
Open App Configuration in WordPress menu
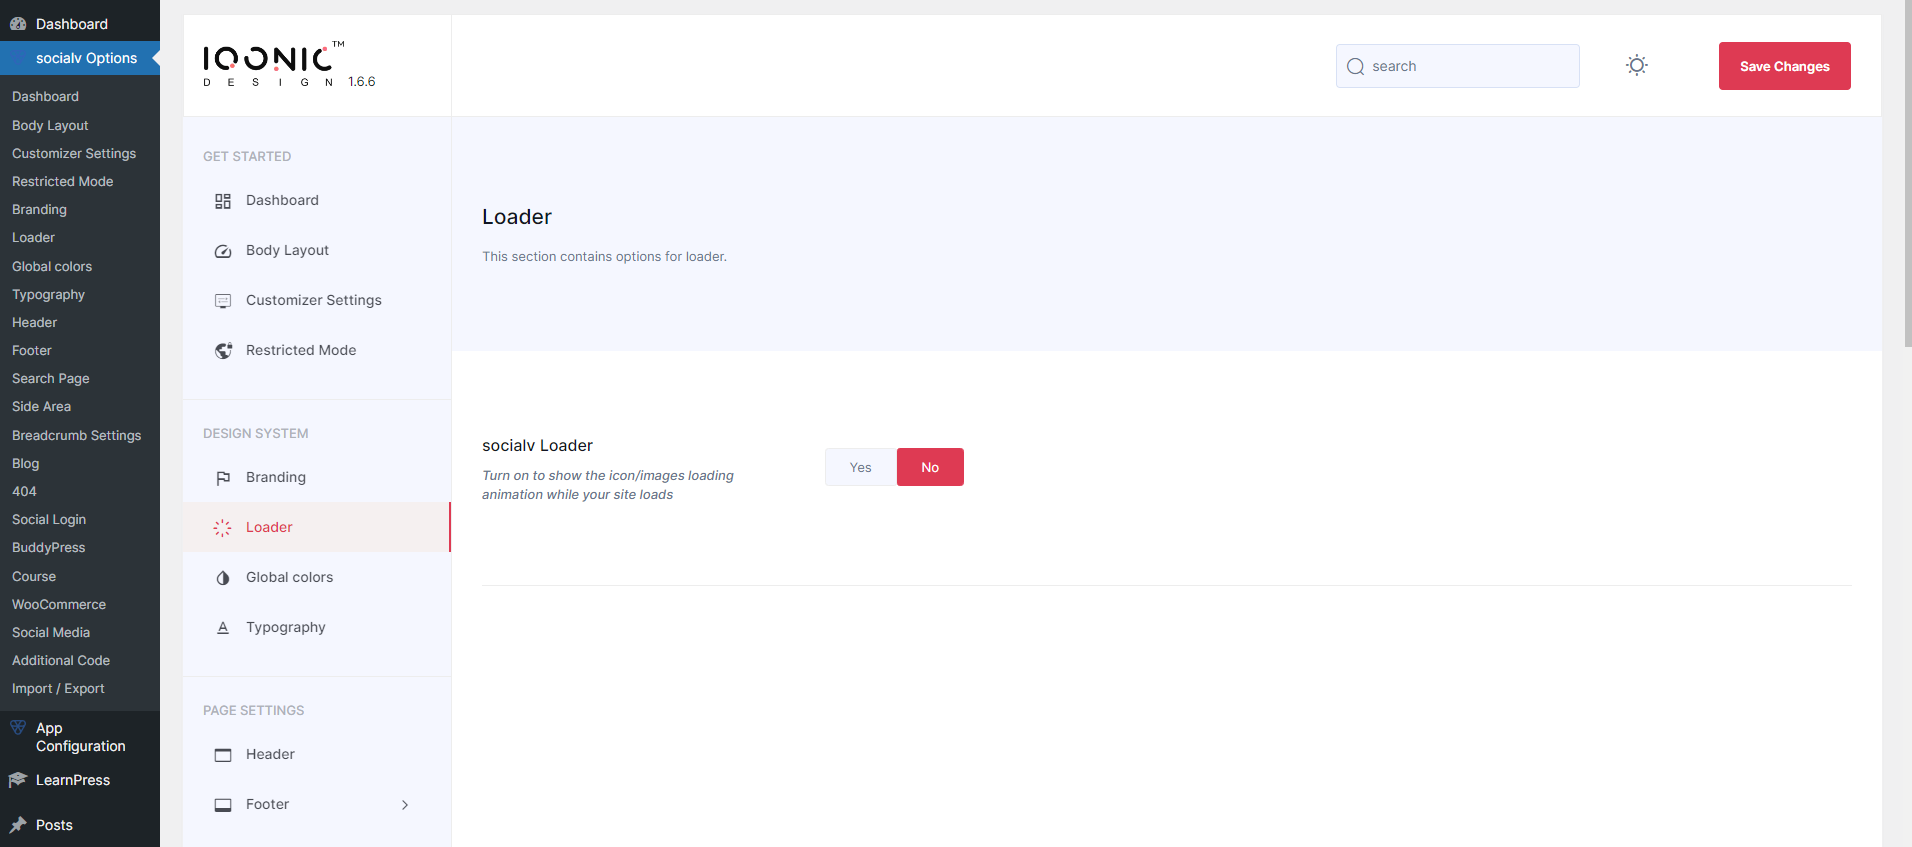(x=80, y=737)
